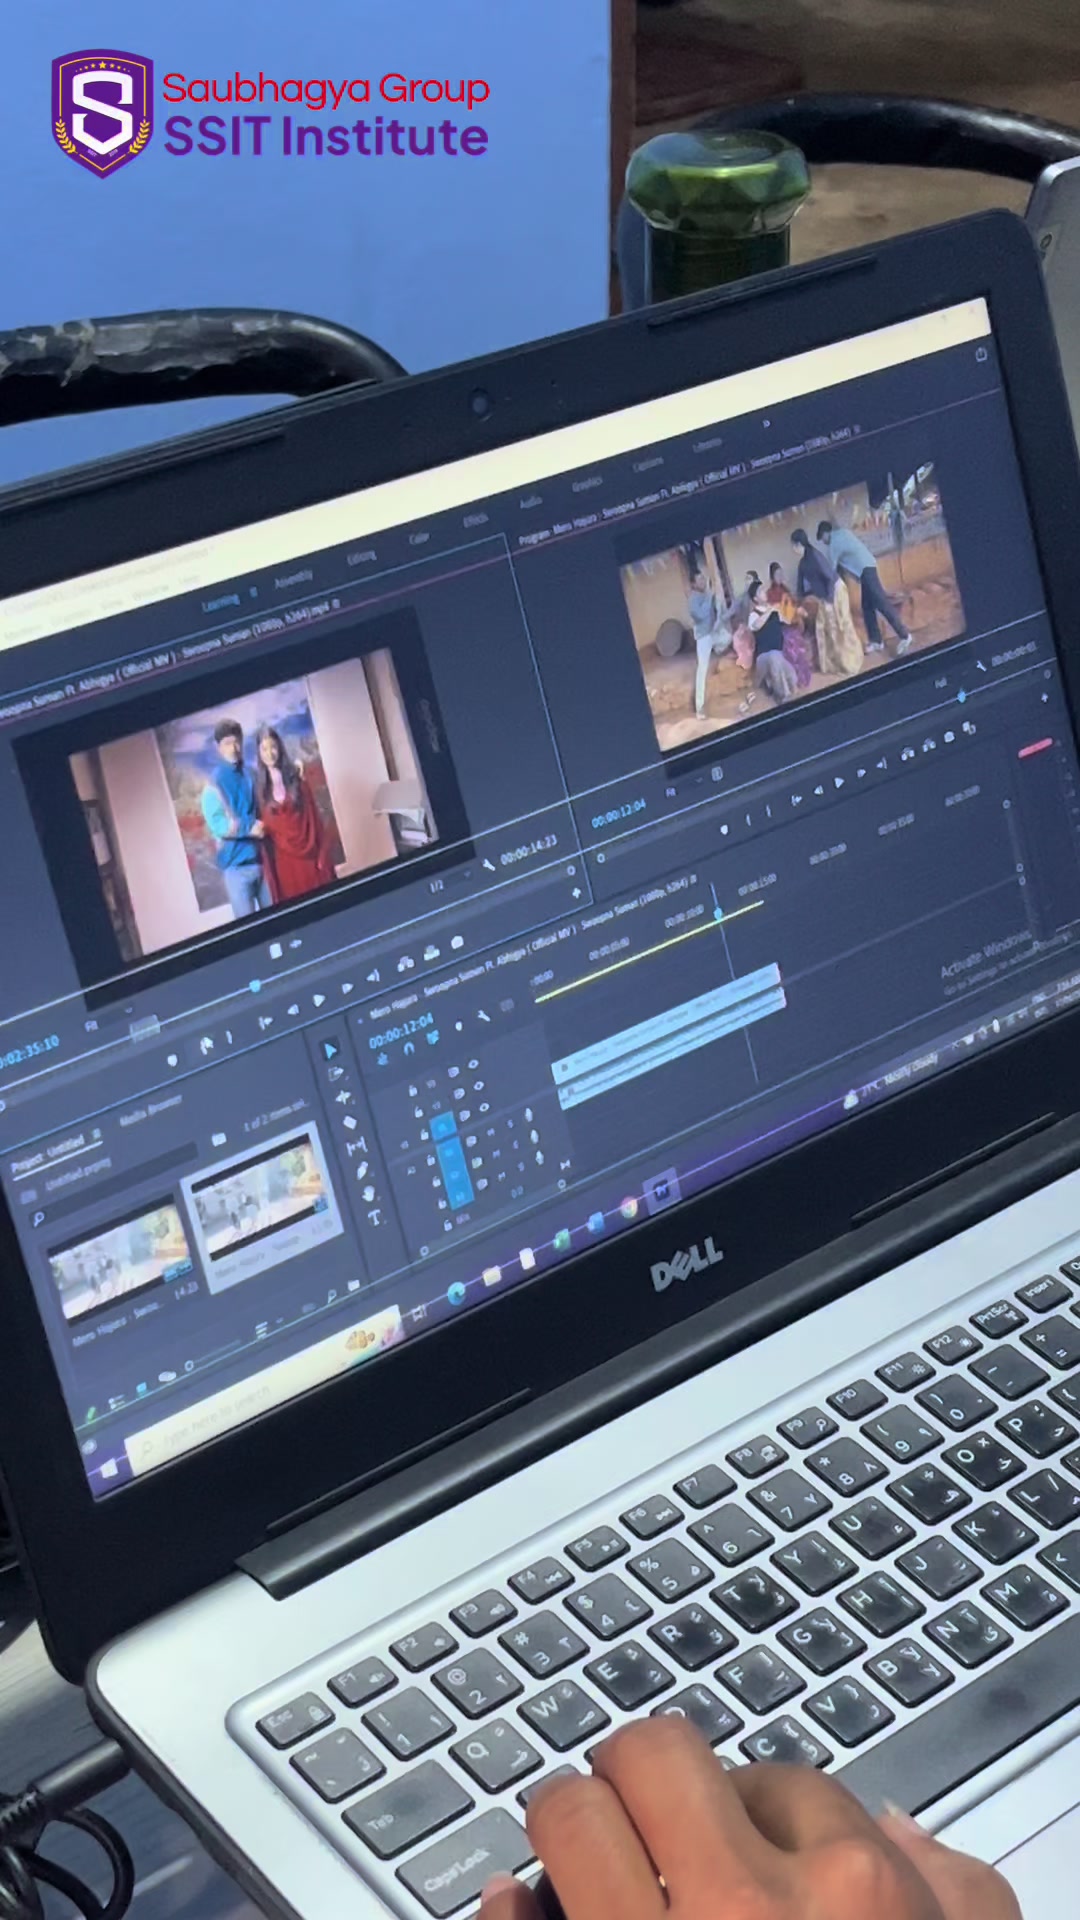Select the Selection arrow tool
This screenshot has width=1080, height=1920.
pyautogui.click(x=330, y=1050)
